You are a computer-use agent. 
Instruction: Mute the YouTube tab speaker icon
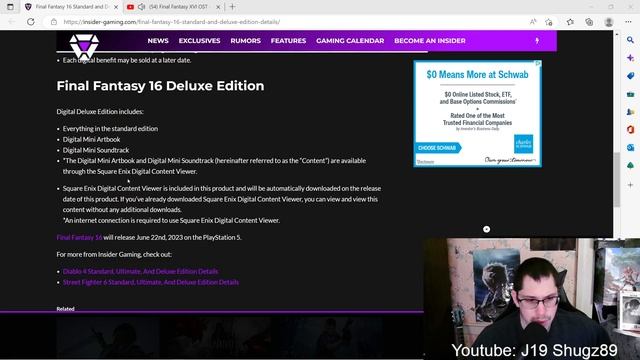pyautogui.click(x=142, y=7)
